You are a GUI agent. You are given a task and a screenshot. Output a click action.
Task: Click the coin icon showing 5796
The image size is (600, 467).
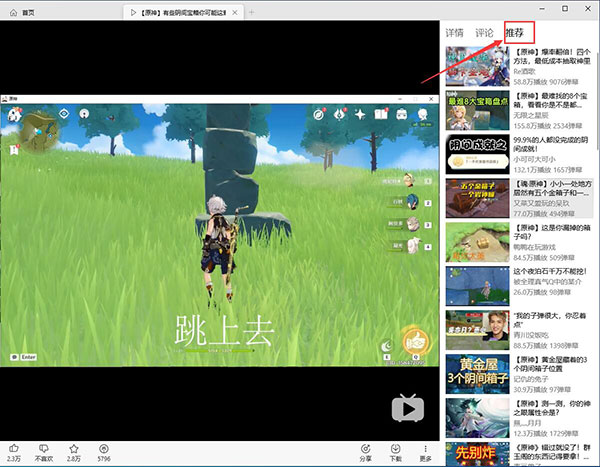[102, 447]
